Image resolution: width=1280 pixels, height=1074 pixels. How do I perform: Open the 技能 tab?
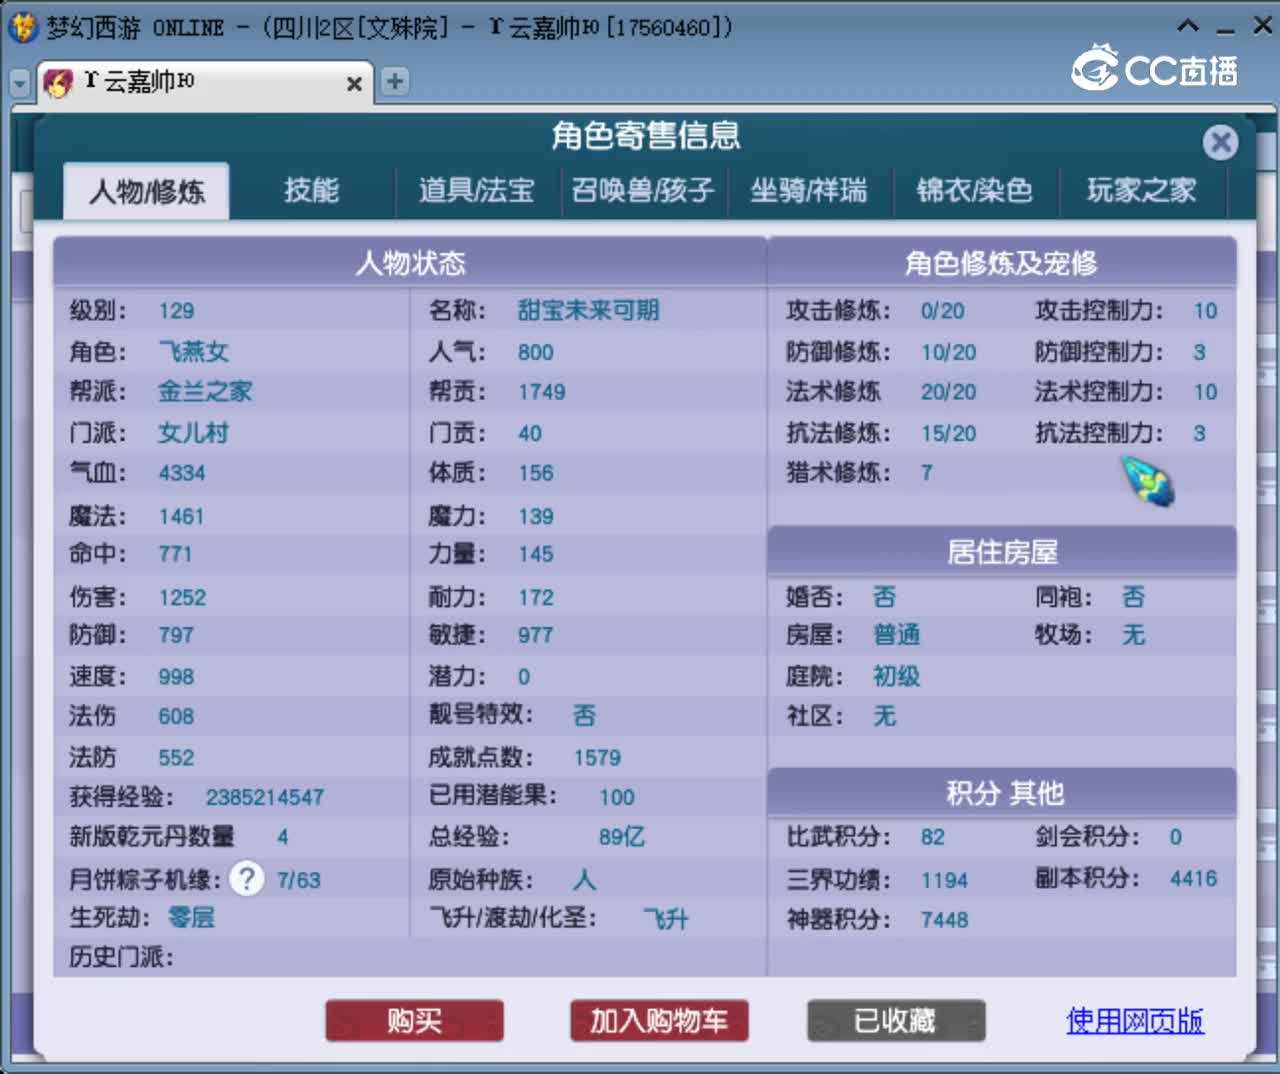click(312, 191)
